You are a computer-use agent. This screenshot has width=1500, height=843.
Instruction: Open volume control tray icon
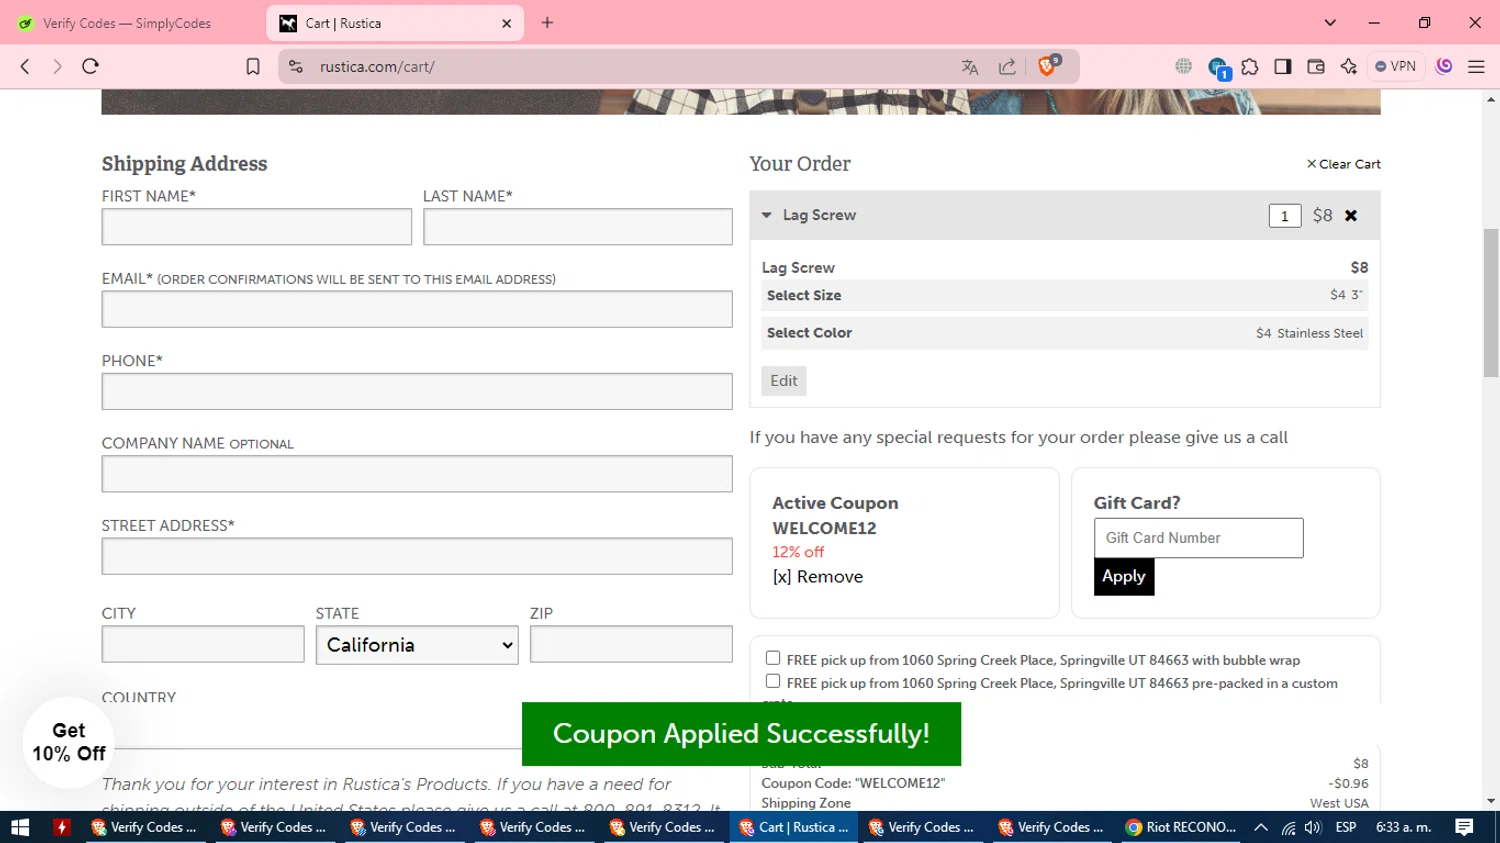[x=1313, y=827]
